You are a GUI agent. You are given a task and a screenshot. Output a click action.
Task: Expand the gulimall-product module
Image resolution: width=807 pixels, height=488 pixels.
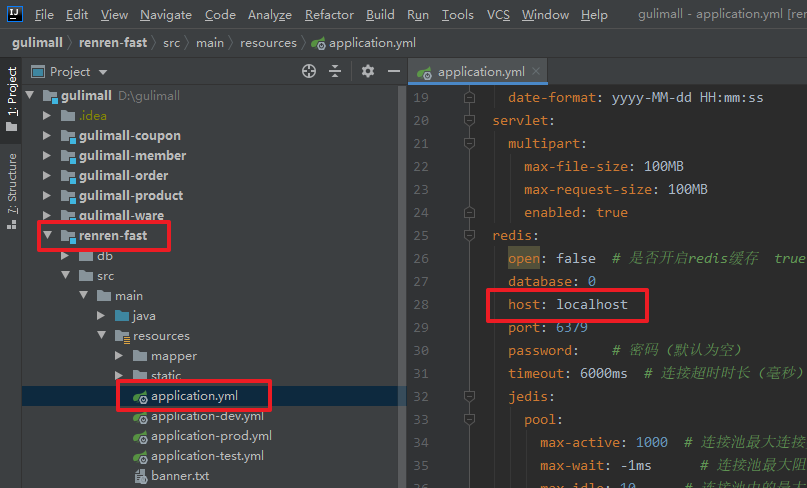point(47,196)
